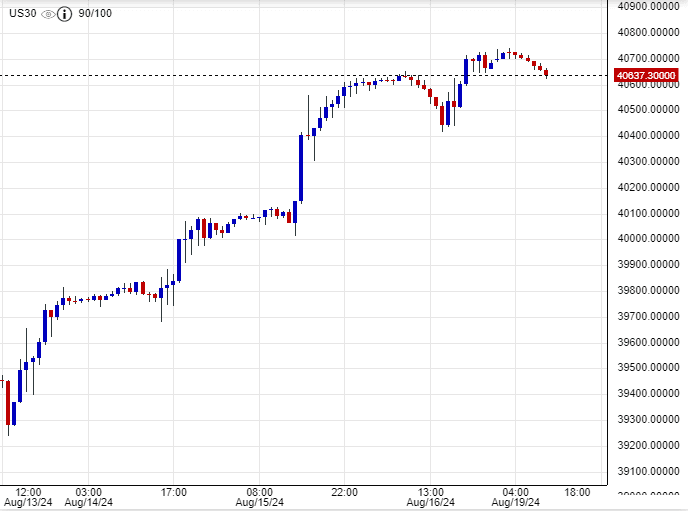Viewport: 688px width, 511px height.
Task: Select the dashed current-price line
Action: pyautogui.click(x=304, y=75)
